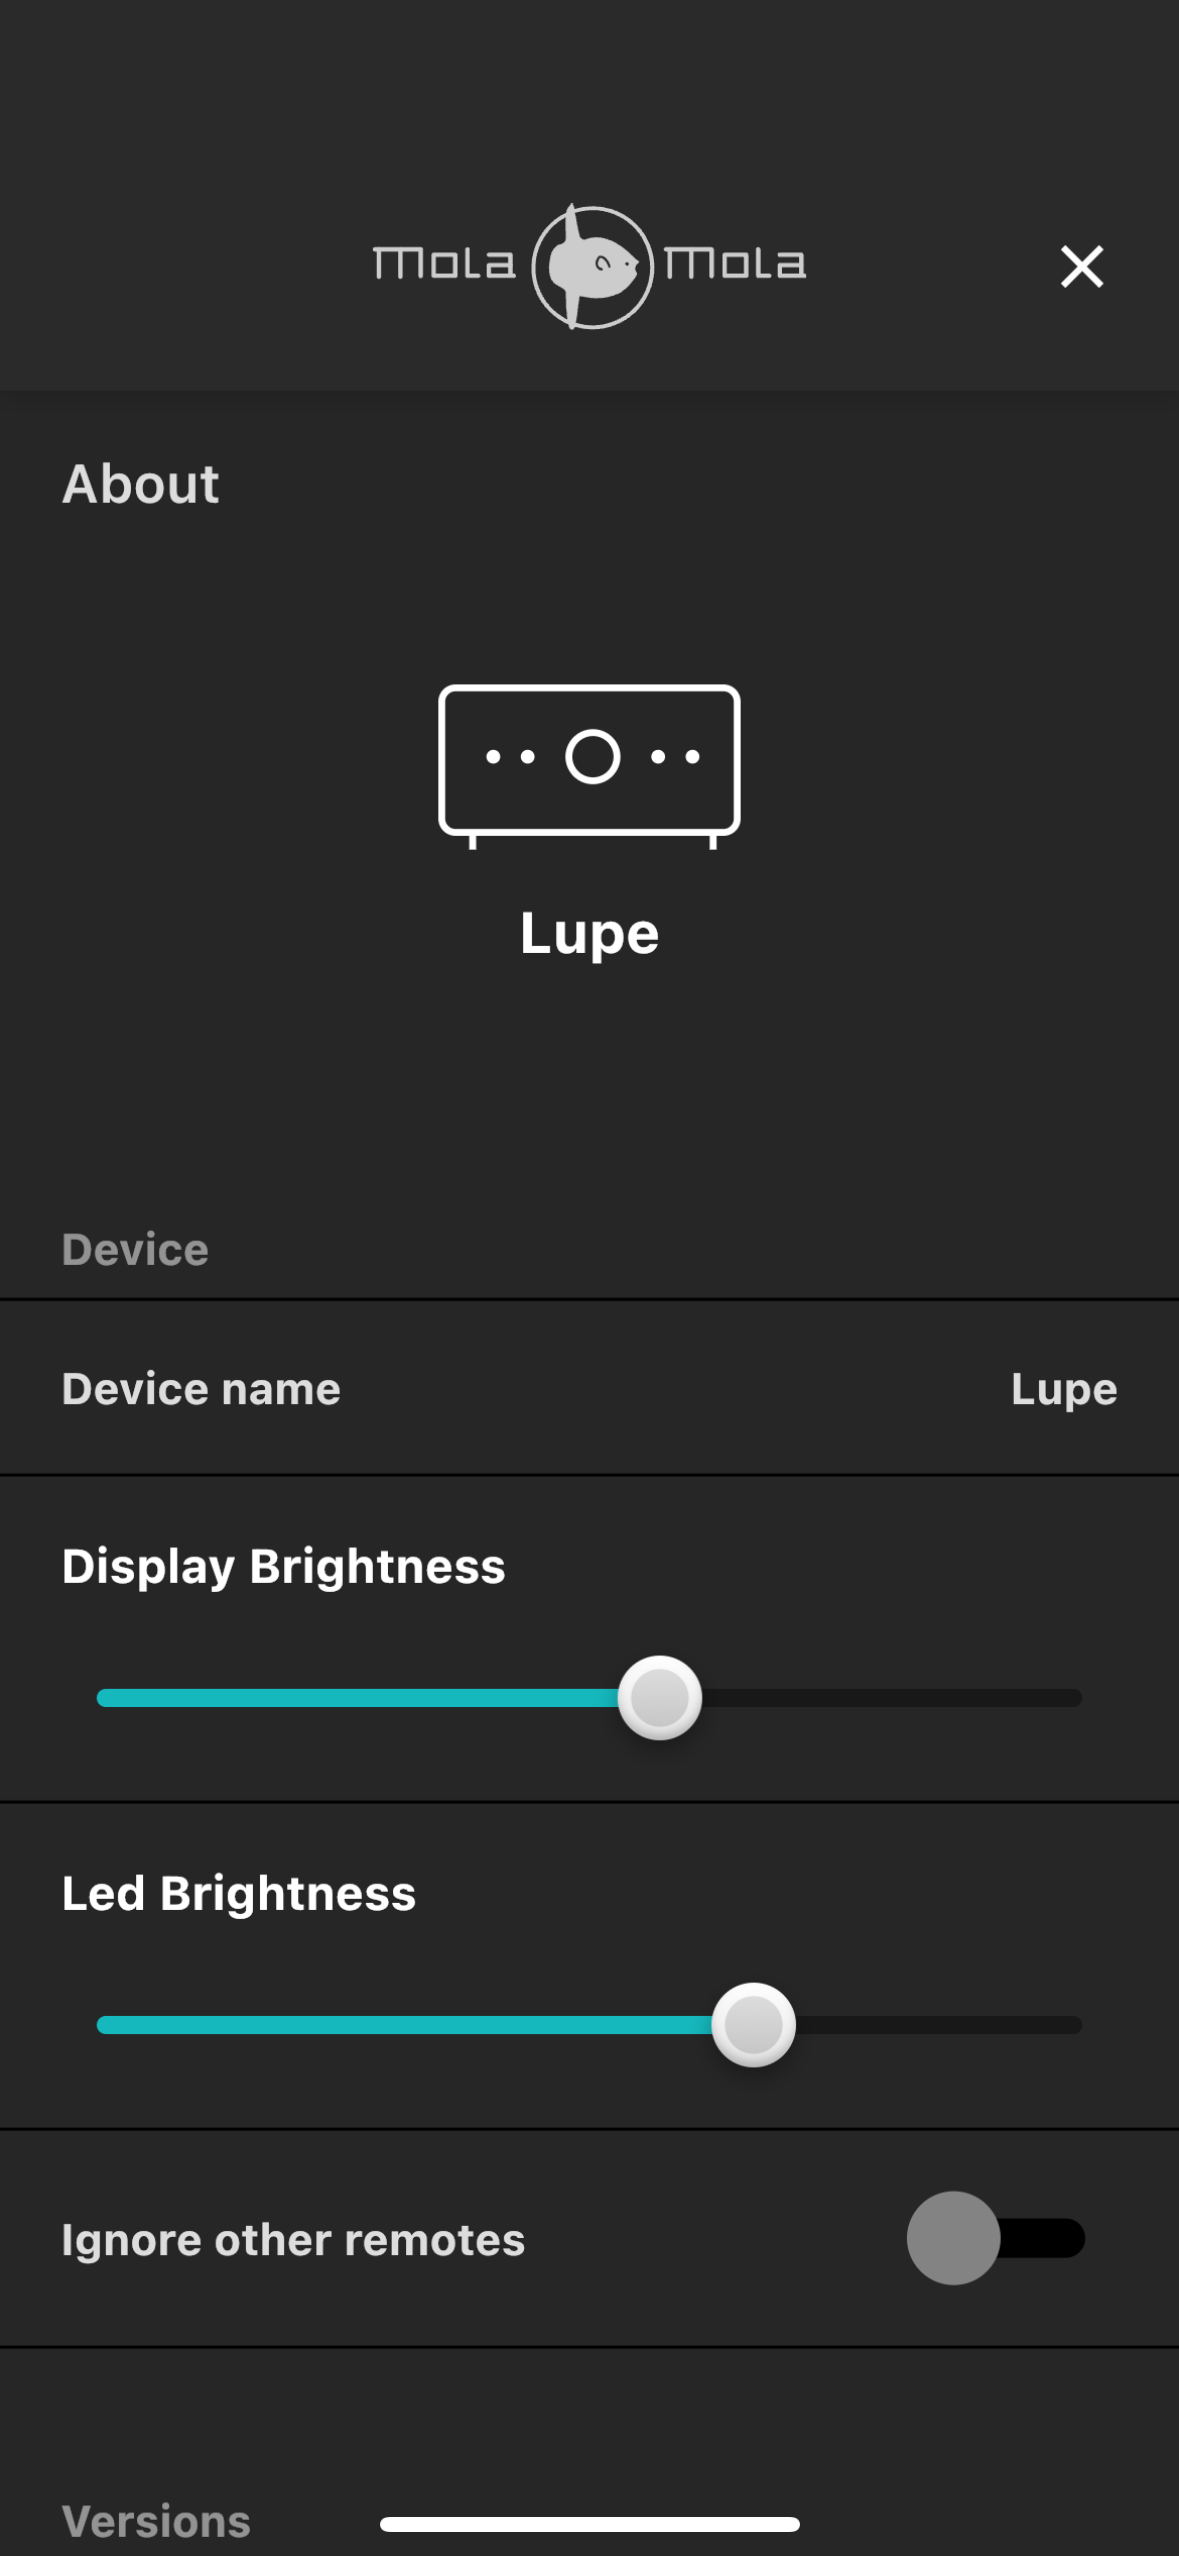The height and width of the screenshot is (2556, 1179).
Task: Enable the Ignore other remotes switch
Action: coord(995,2238)
